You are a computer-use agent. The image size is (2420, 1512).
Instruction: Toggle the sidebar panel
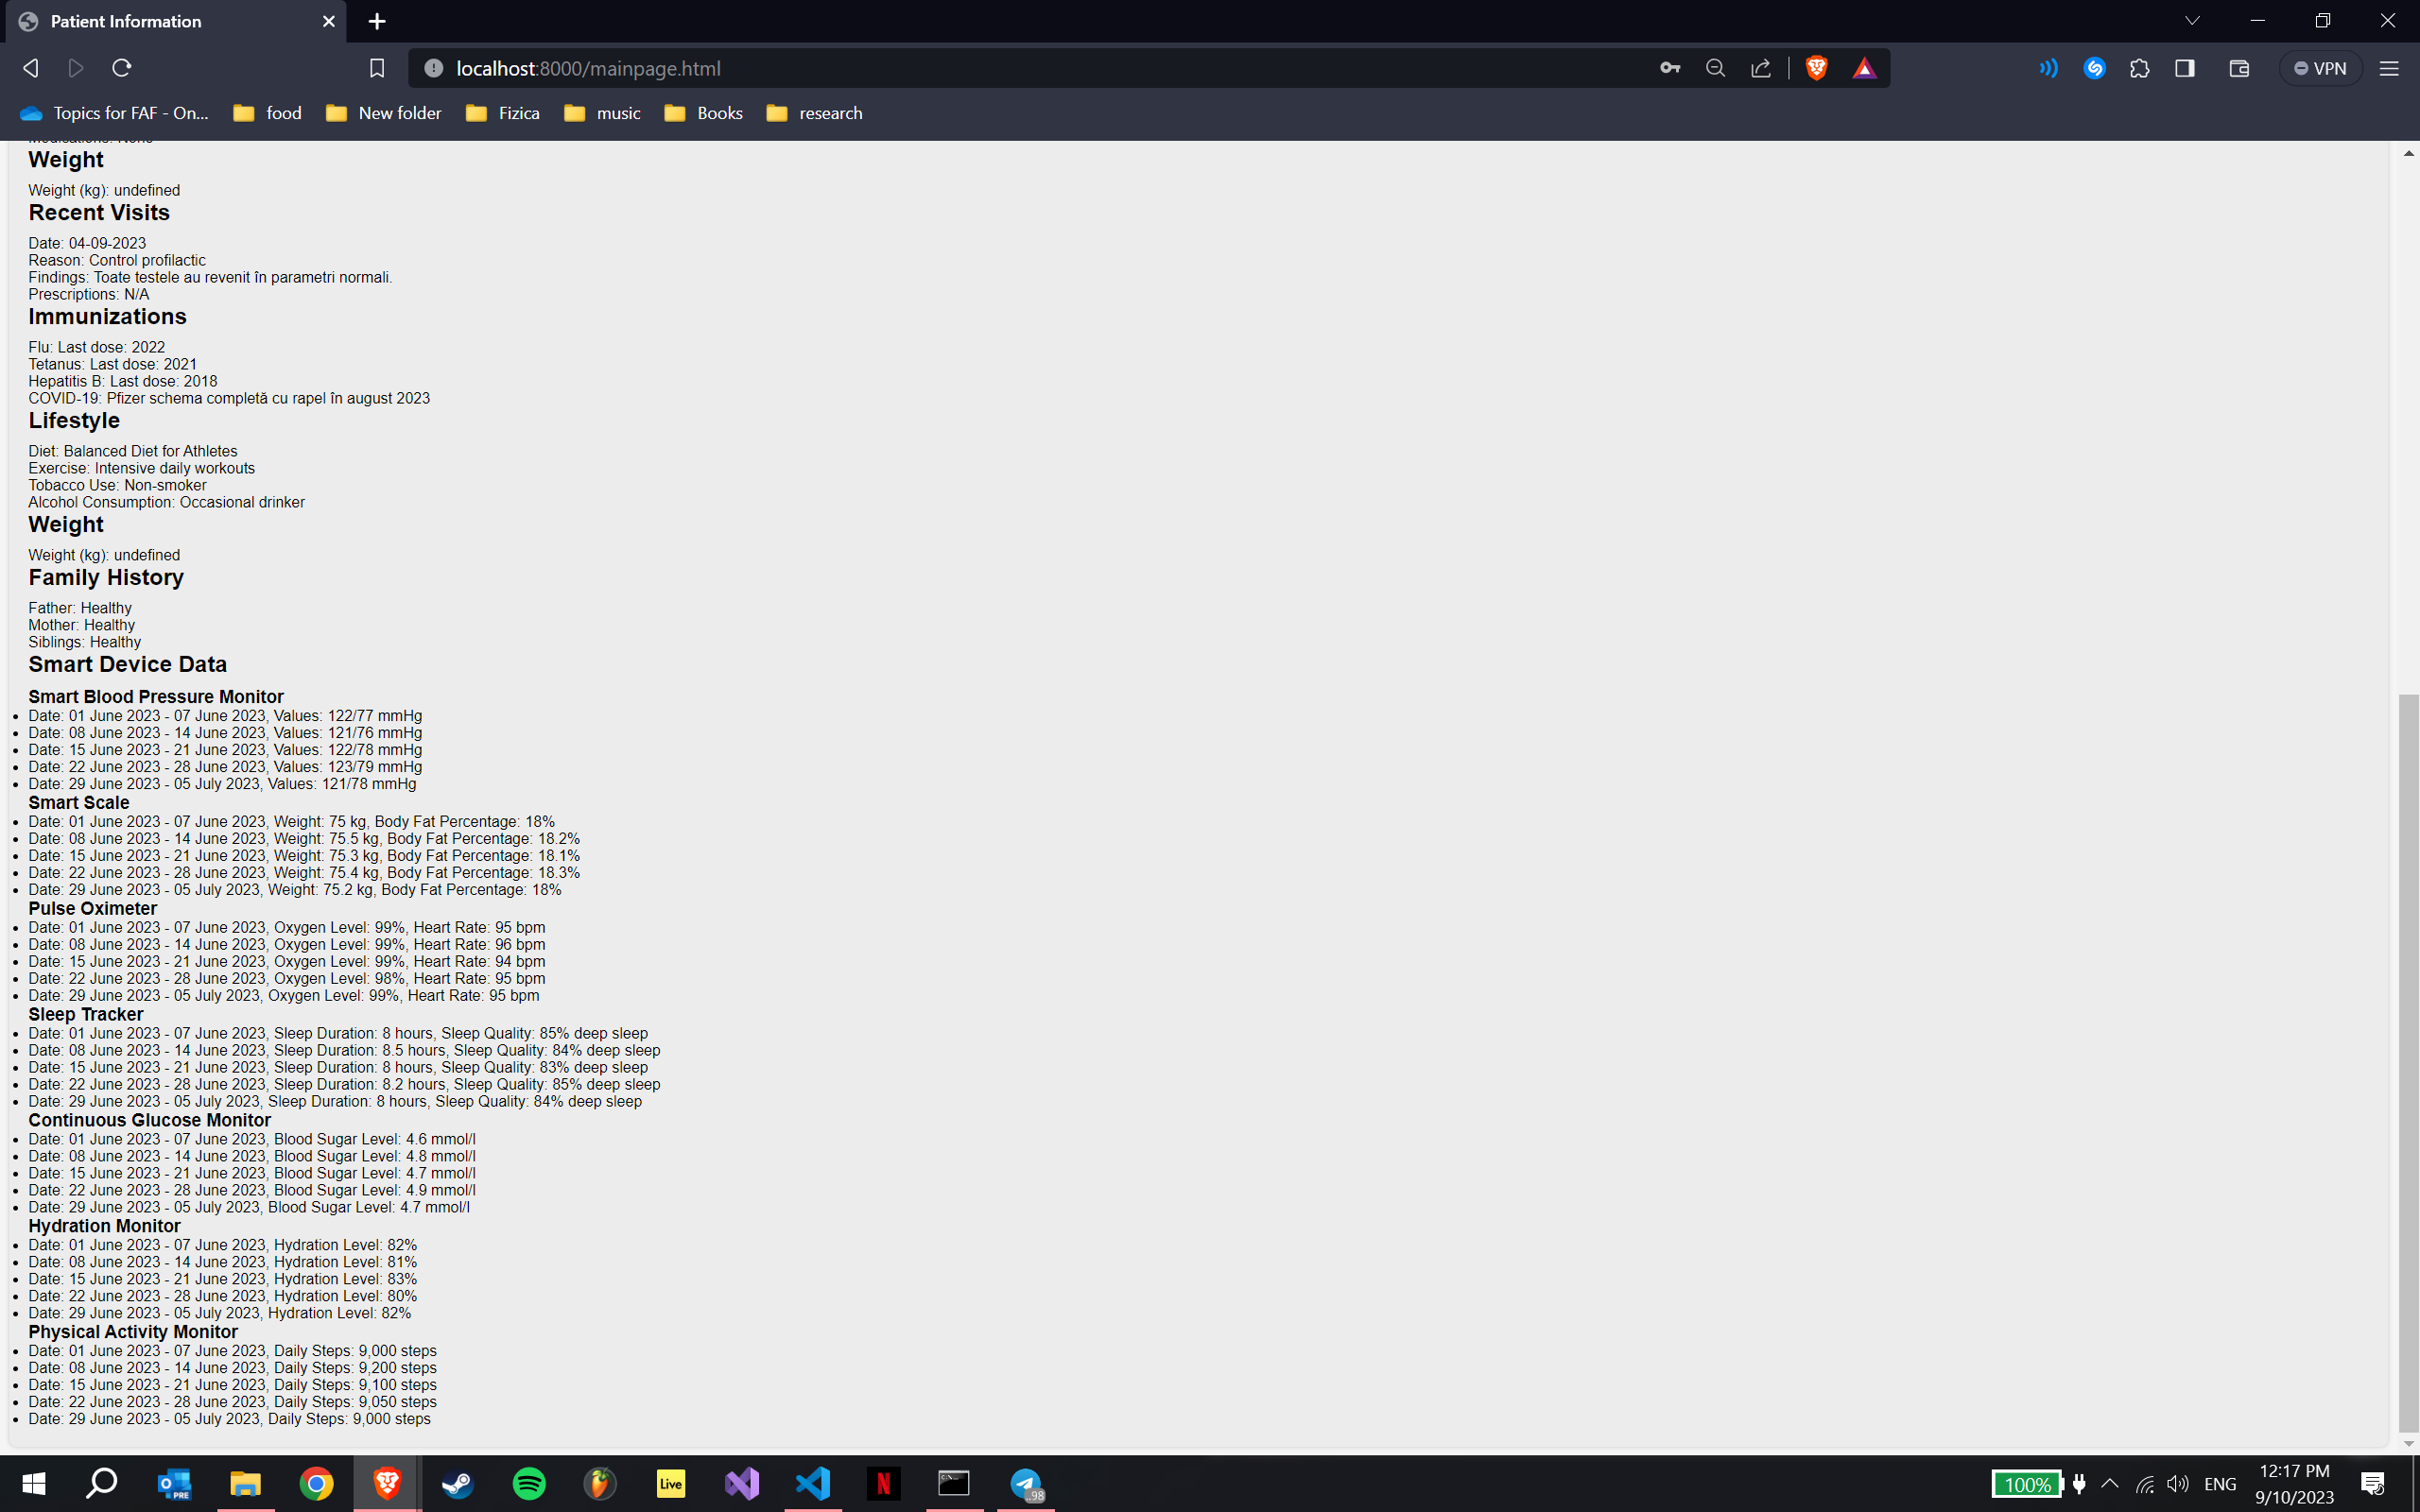coord(2185,68)
